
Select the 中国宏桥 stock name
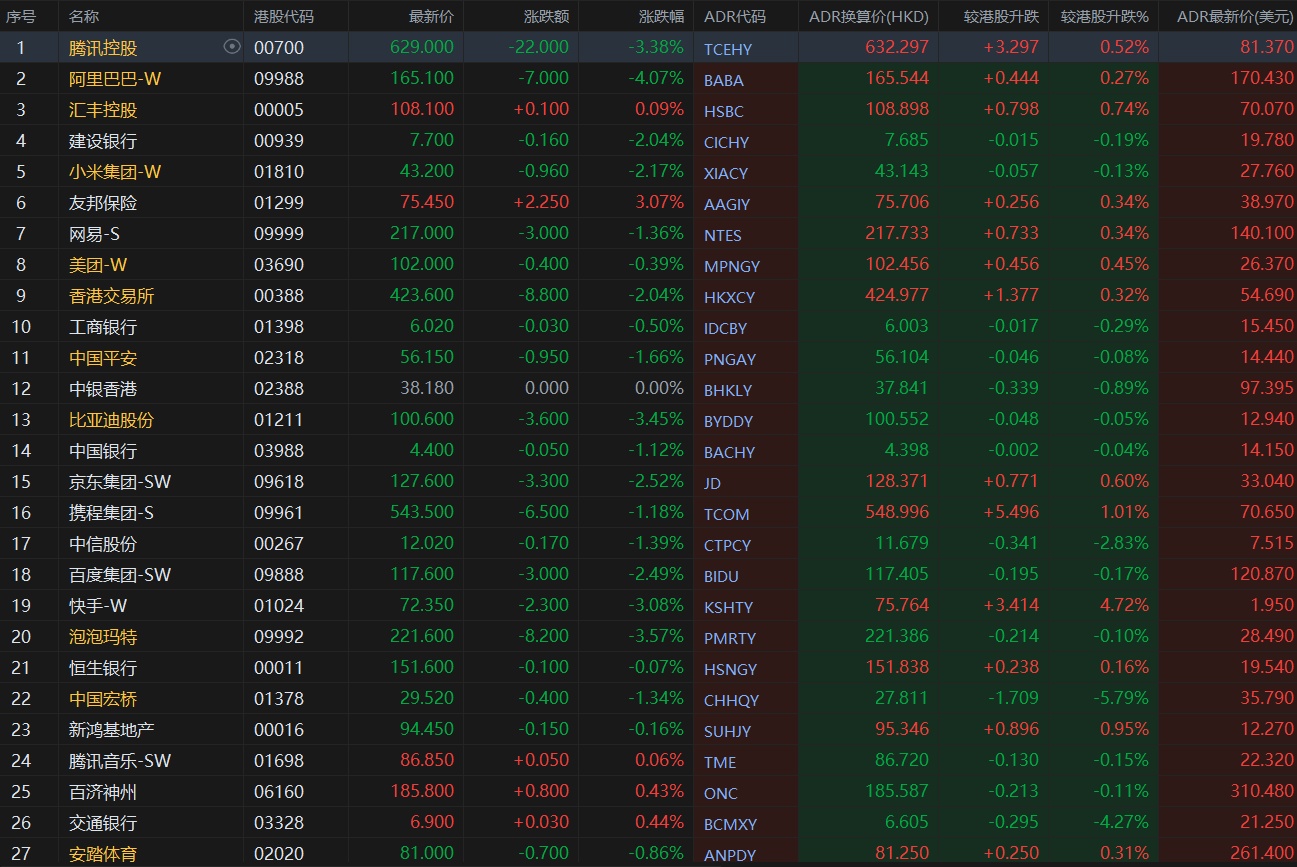(103, 698)
